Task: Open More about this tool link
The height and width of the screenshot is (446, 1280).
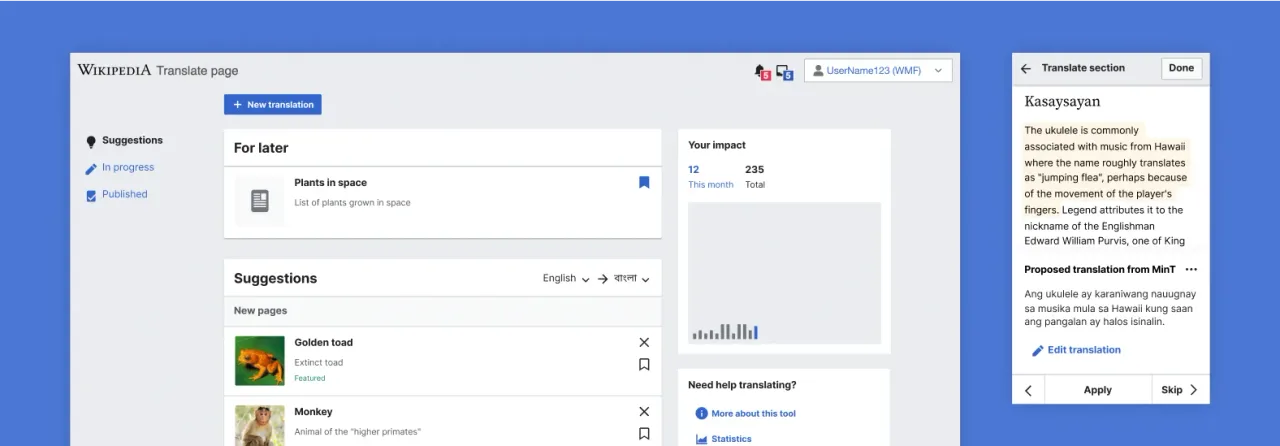Action: pyautogui.click(x=753, y=413)
